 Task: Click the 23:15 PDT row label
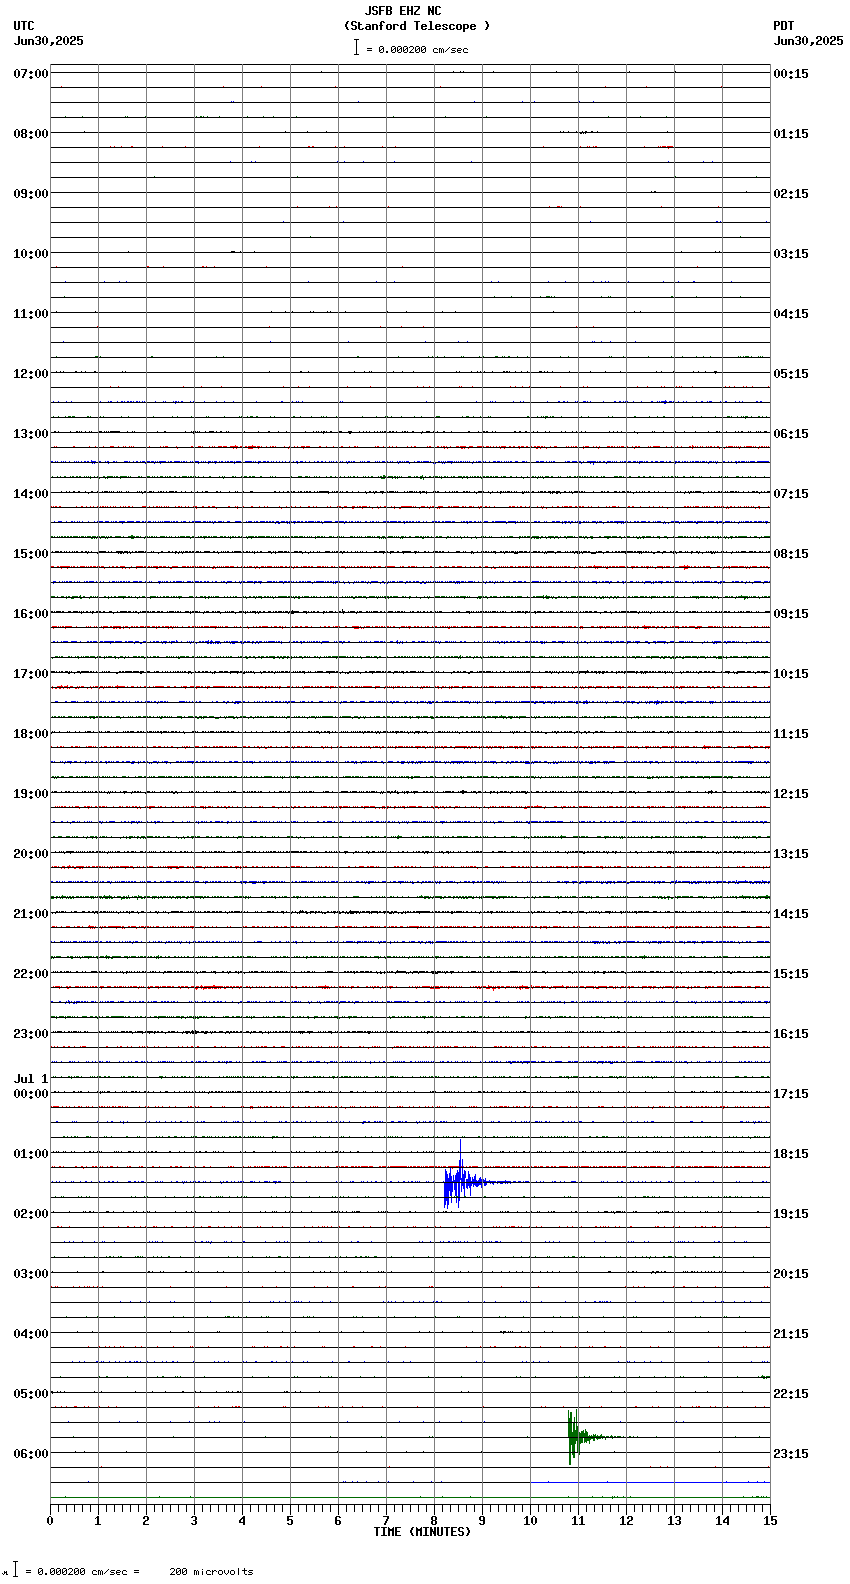pos(791,1454)
